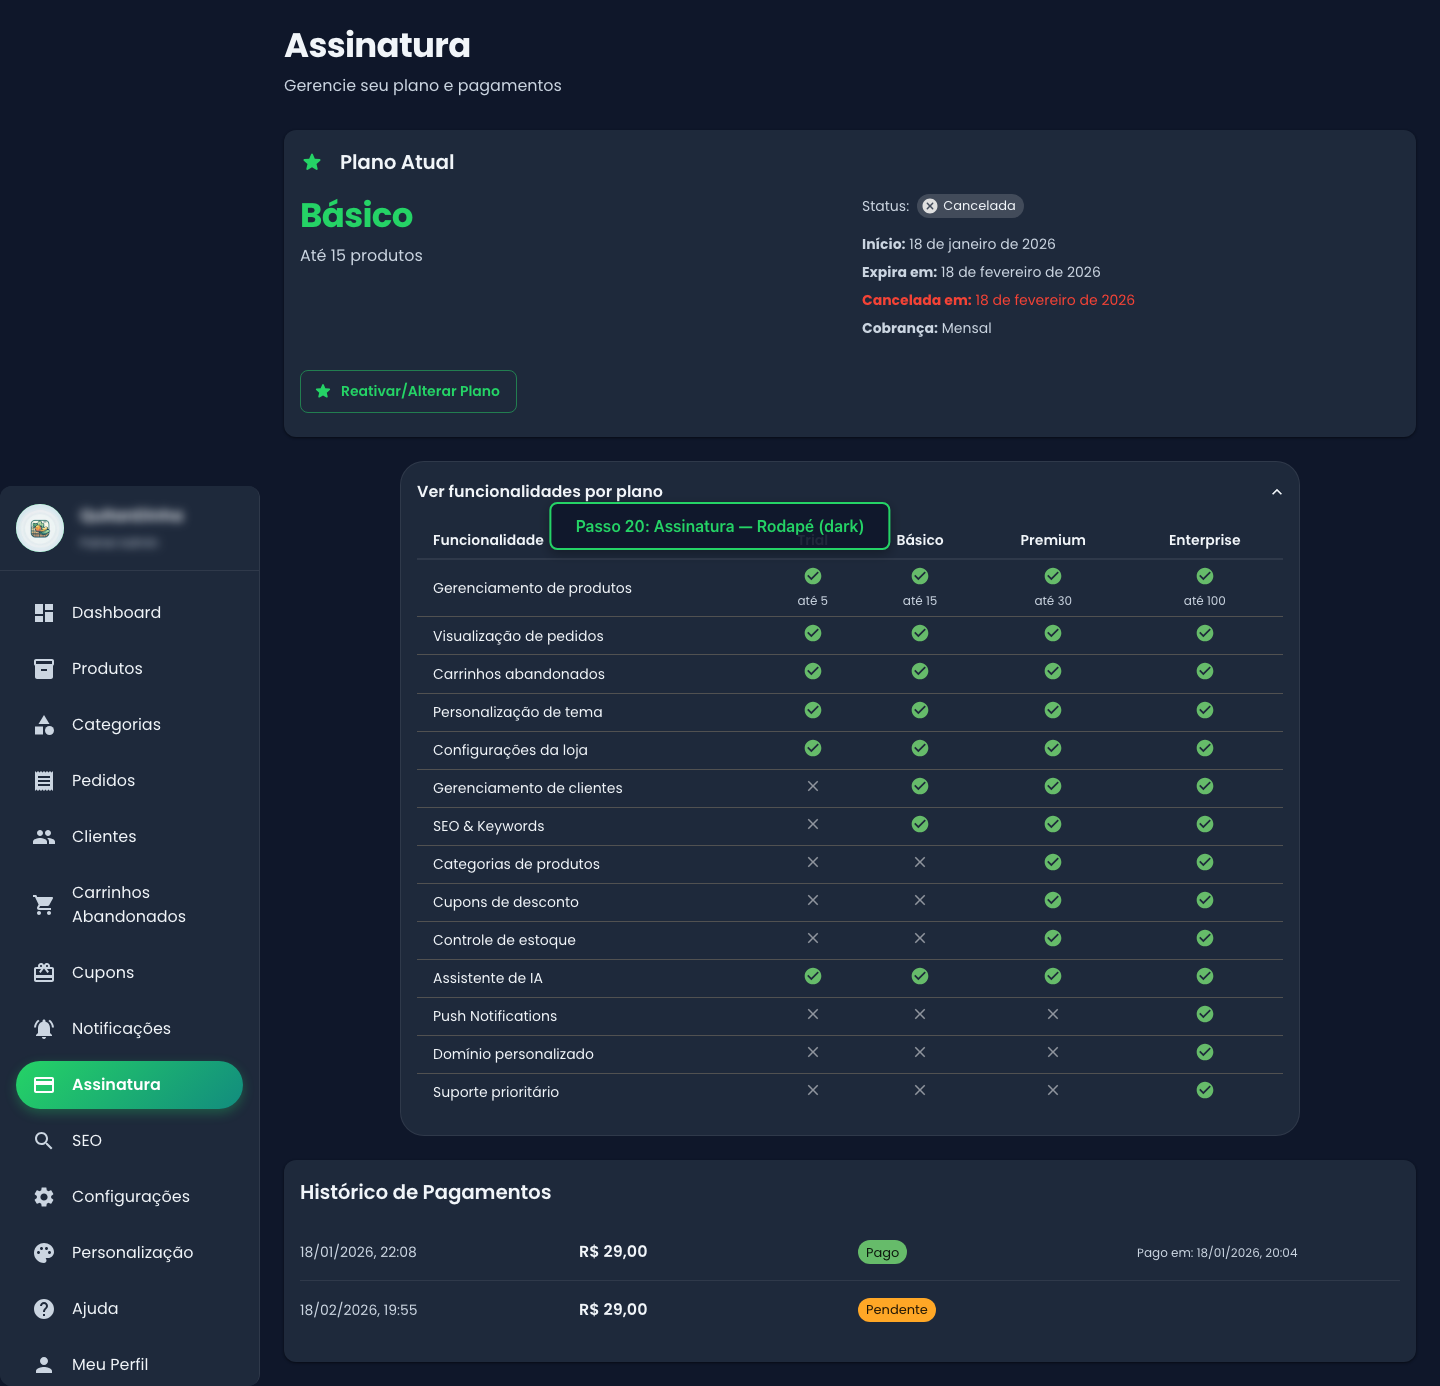Click the Notificações bell icon
This screenshot has height=1386, width=1440.
point(44,1029)
